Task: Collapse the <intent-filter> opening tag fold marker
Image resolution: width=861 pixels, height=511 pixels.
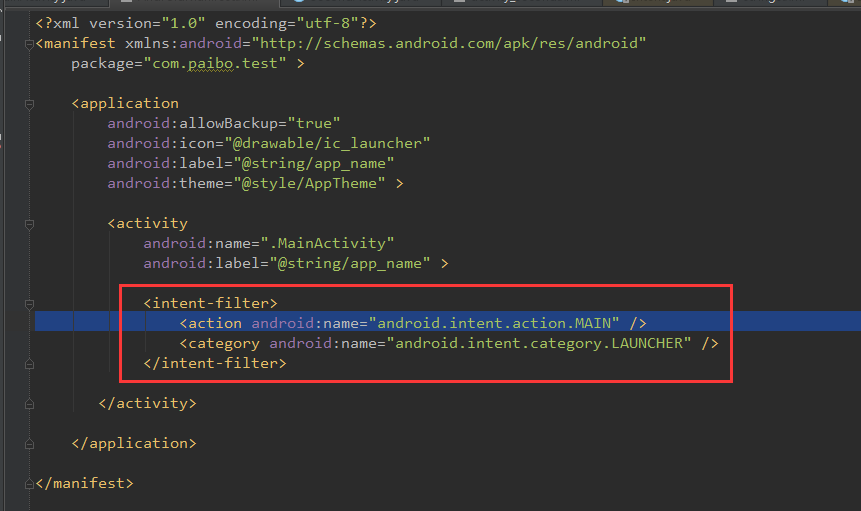Action: coord(30,304)
